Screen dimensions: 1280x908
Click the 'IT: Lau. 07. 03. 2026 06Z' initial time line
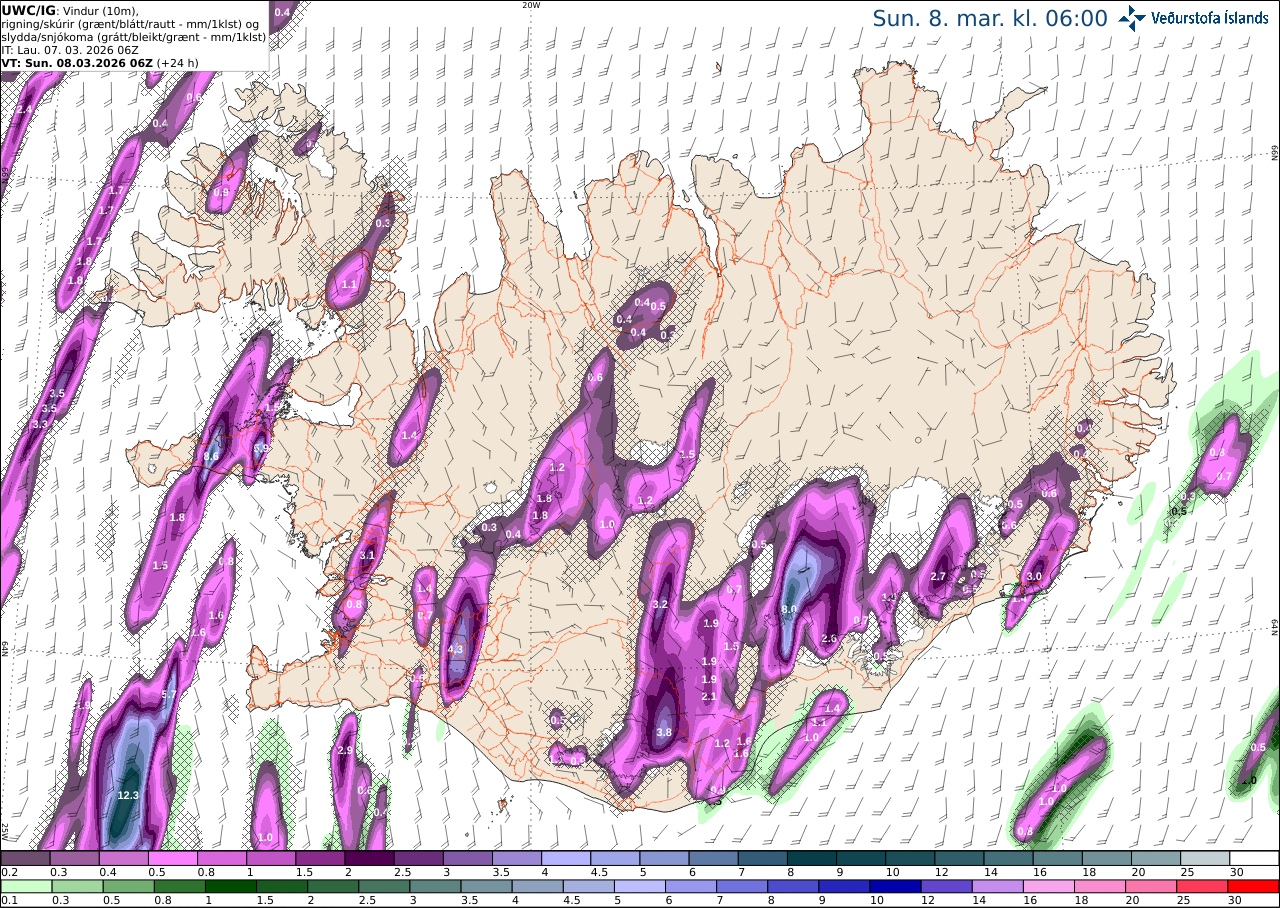point(70,49)
